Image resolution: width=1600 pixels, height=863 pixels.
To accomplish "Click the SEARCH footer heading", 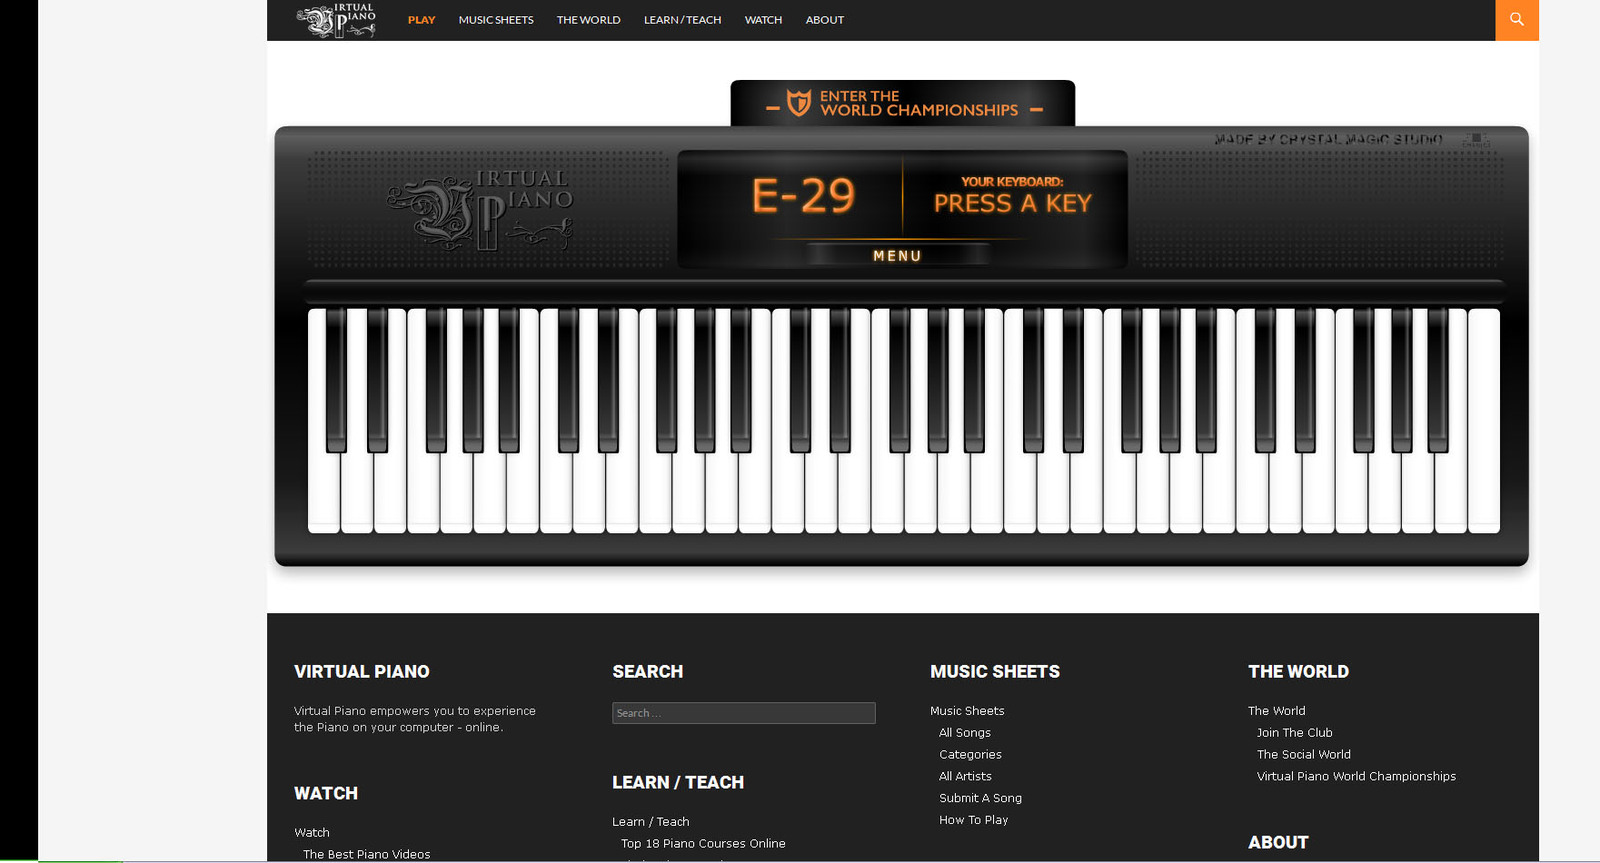I will (647, 672).
